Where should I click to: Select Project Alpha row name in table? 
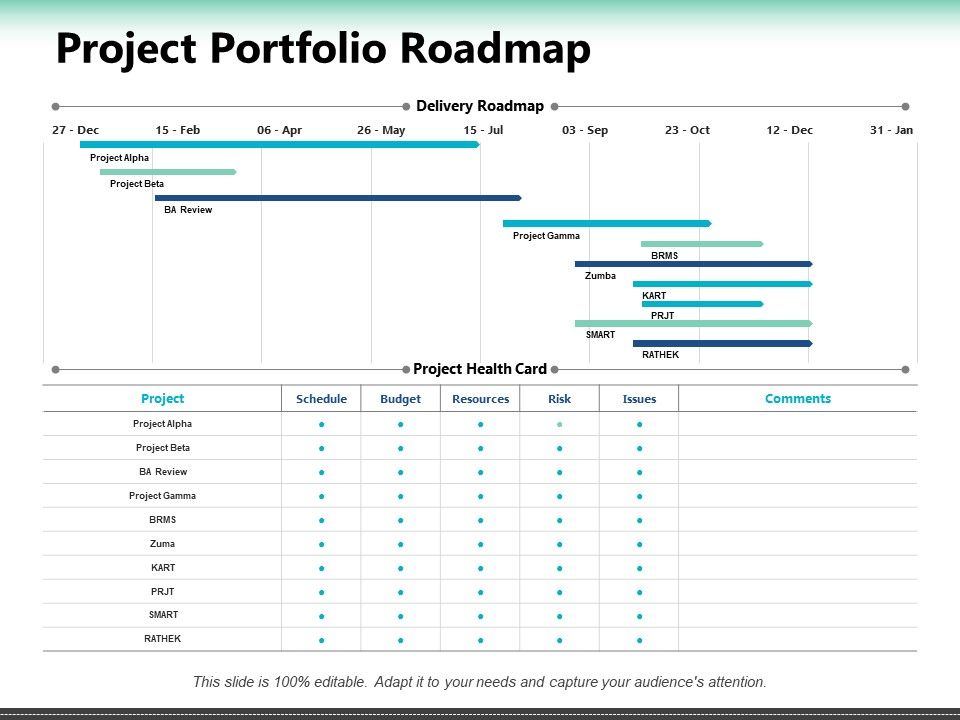[162, 424]
